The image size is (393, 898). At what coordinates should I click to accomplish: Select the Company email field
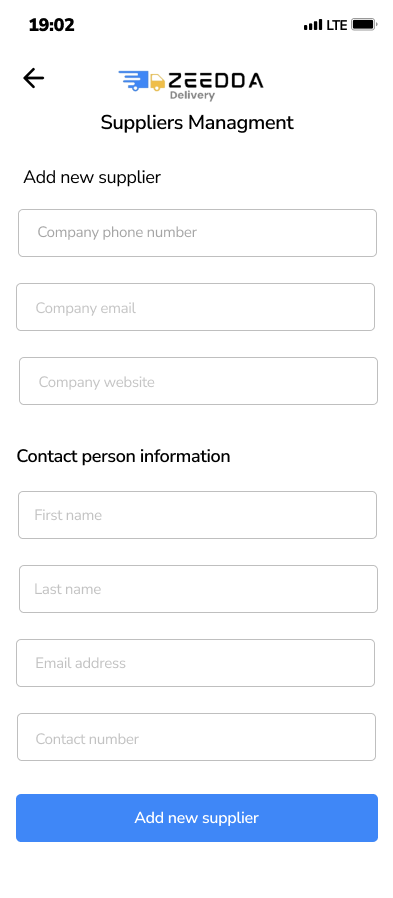coord(195,307)
